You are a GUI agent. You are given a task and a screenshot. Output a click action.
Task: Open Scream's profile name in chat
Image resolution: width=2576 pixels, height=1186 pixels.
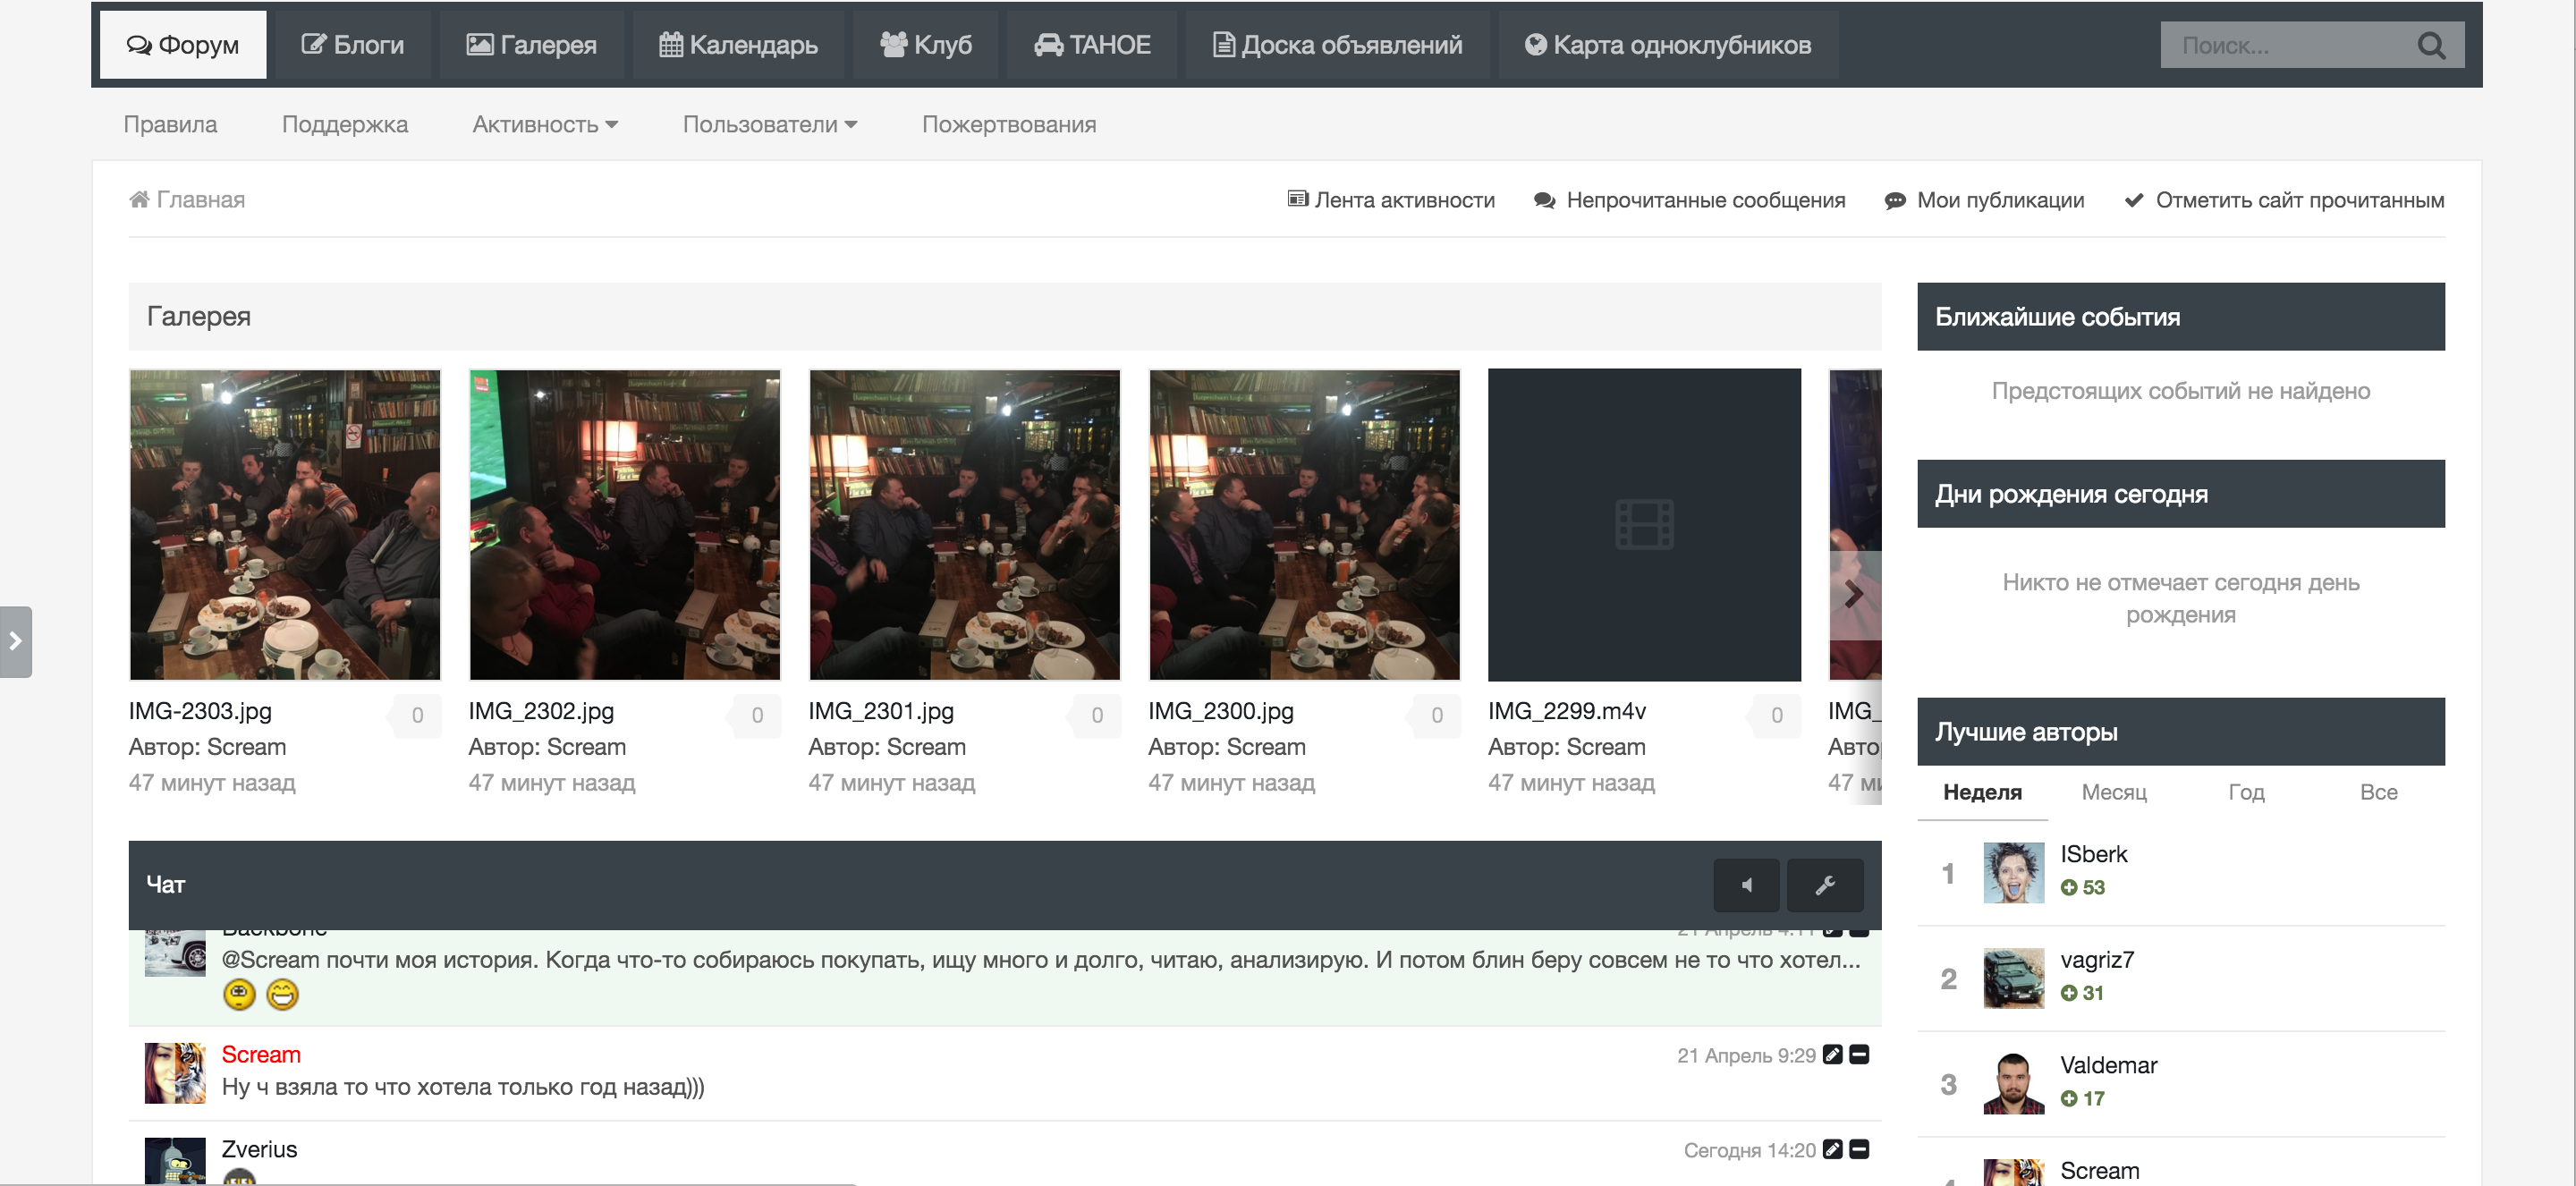pos(261,1055)
